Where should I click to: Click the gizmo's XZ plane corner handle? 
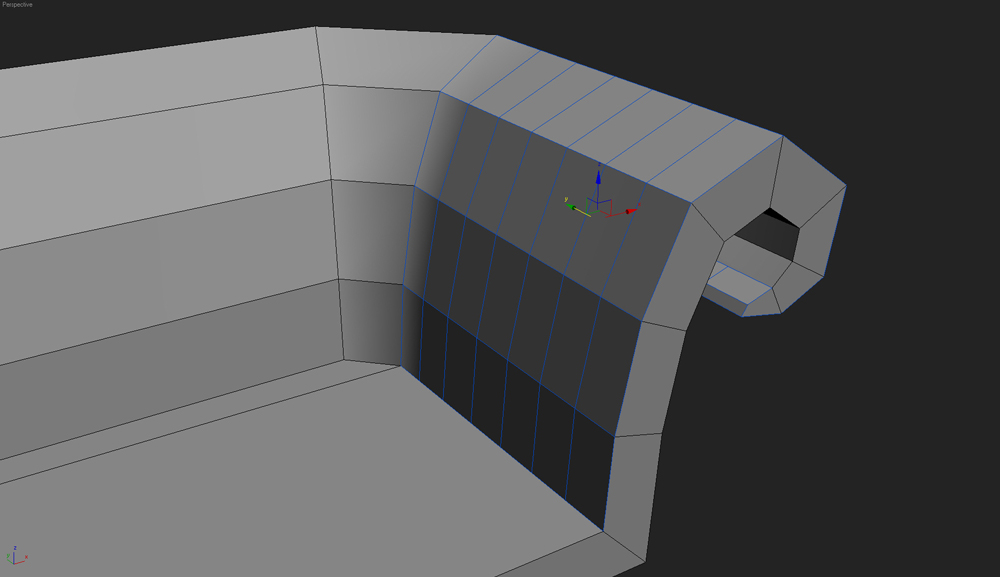[x=612, y=199]
